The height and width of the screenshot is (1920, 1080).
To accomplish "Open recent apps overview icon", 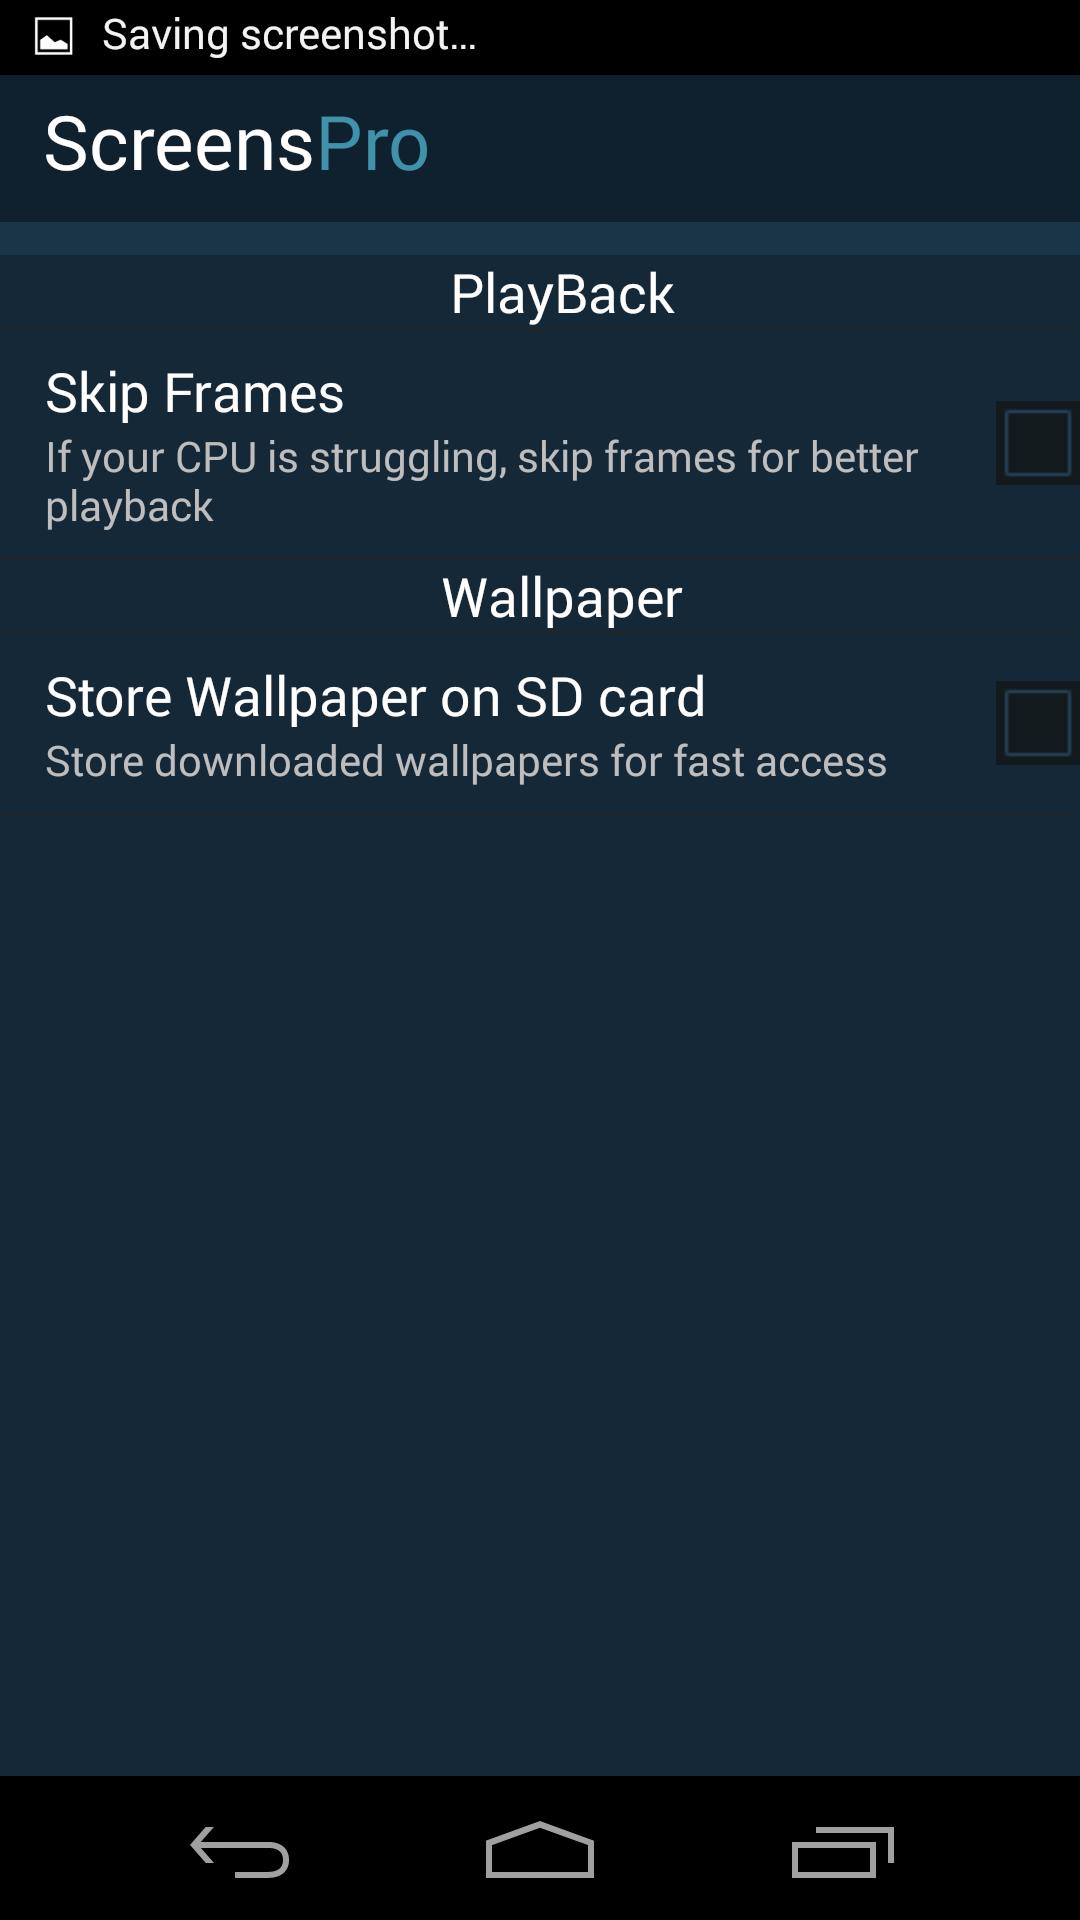I will (x=842, y=1851).
